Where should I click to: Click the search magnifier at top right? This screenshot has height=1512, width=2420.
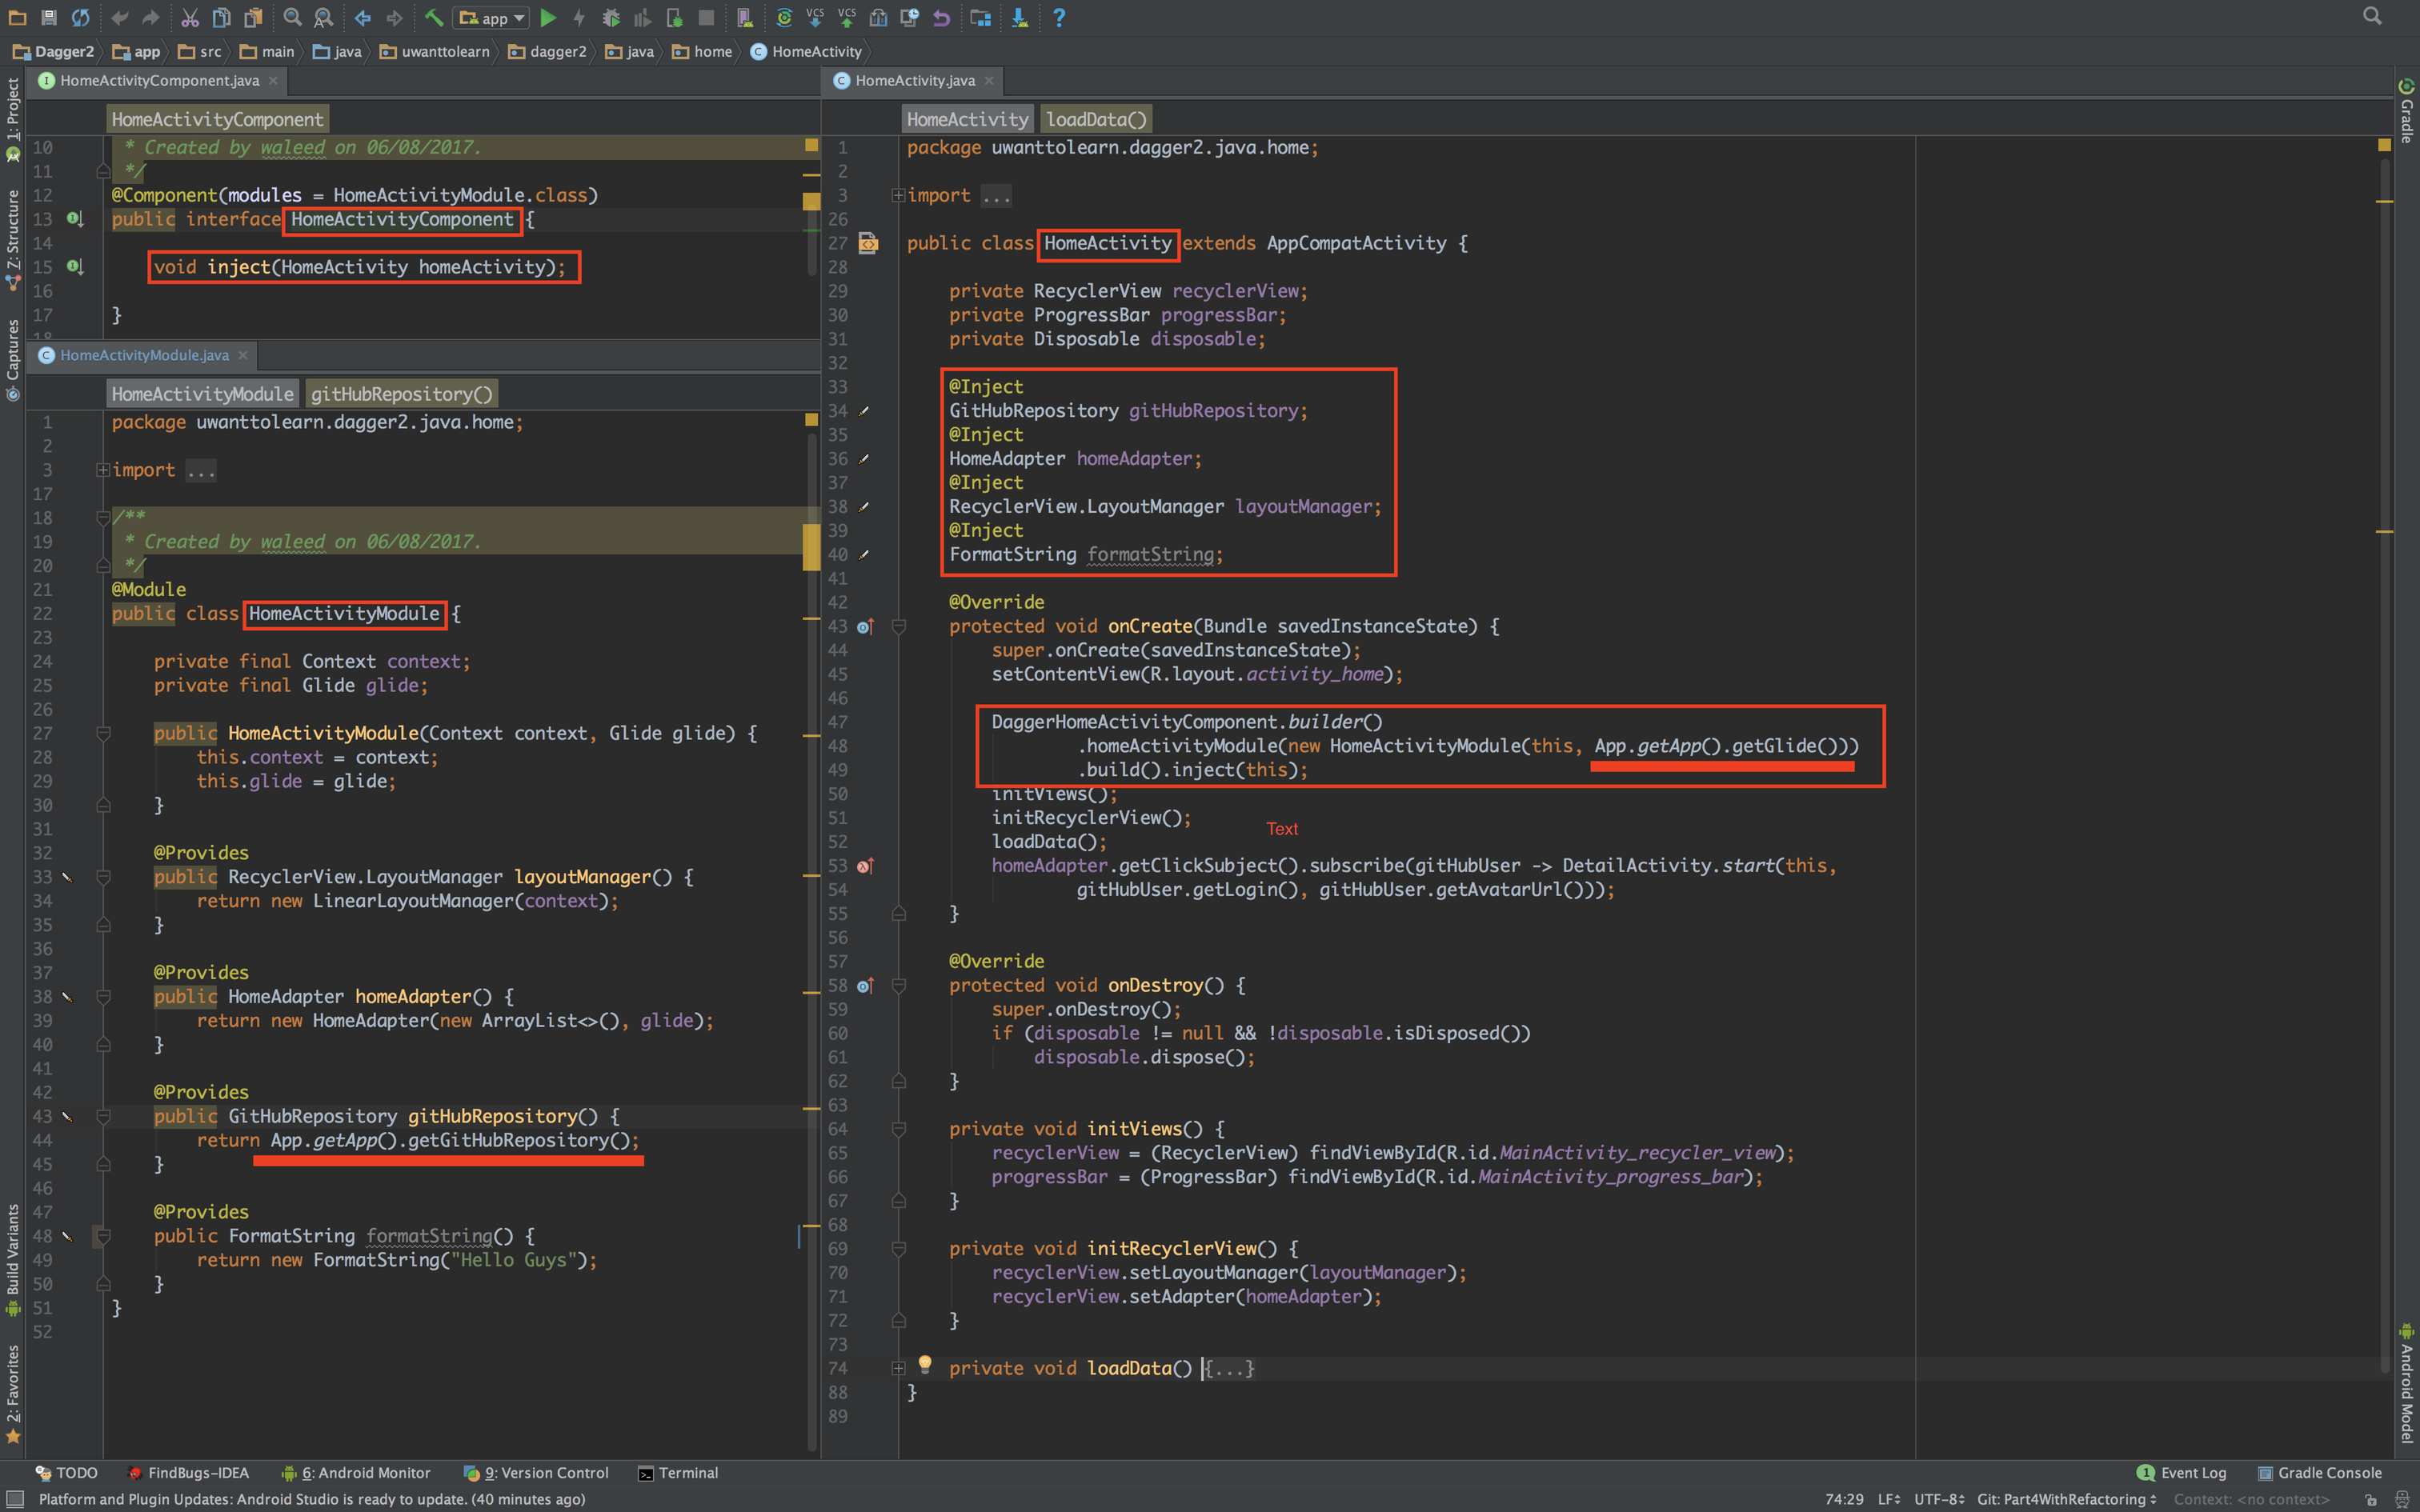point(2372,16)
